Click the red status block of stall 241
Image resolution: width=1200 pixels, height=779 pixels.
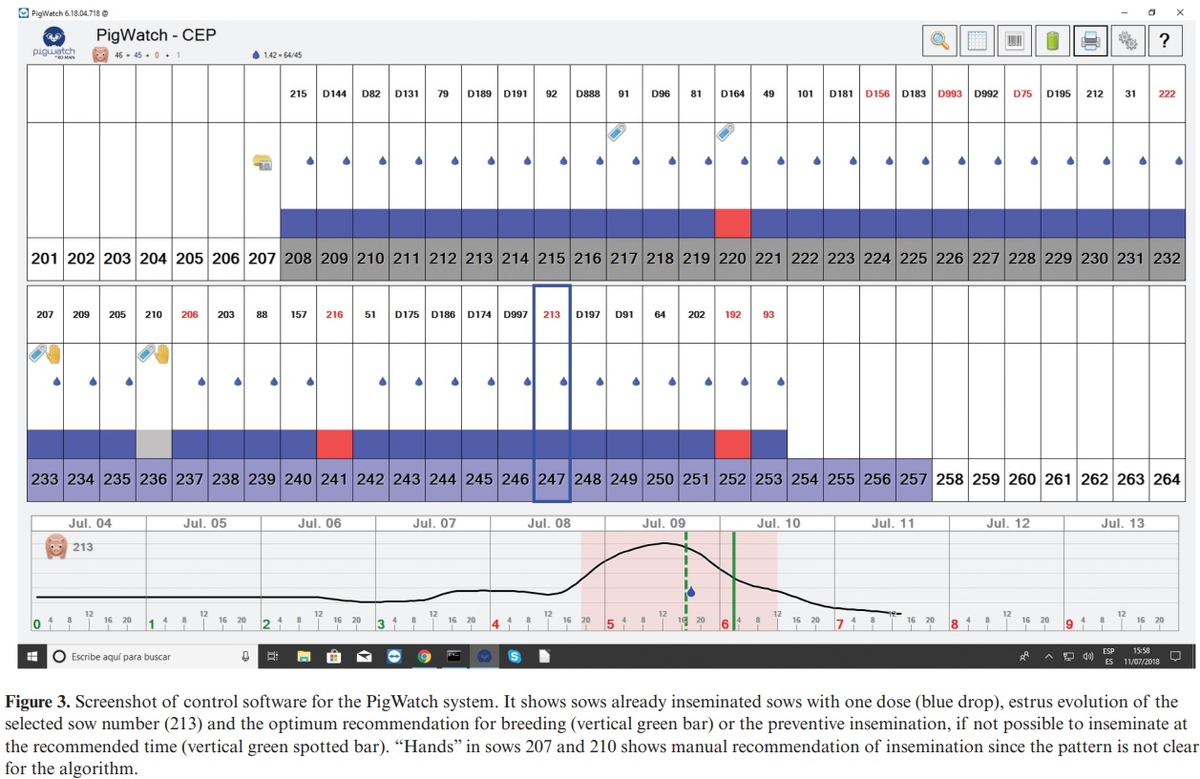[334, 444]
